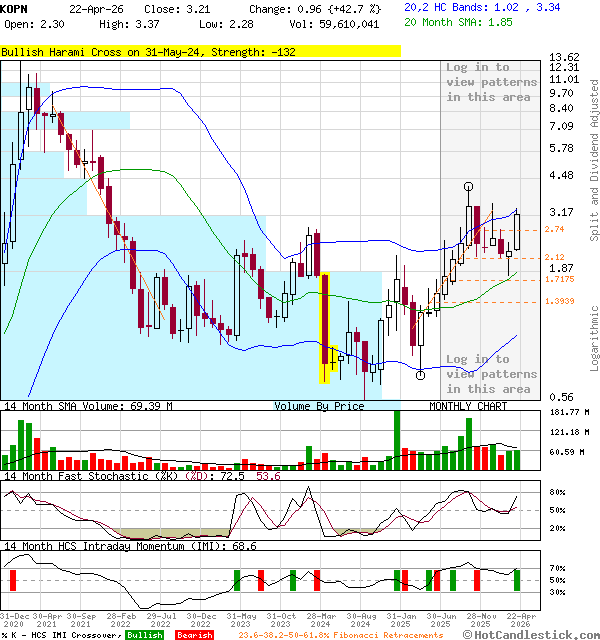This screenshot has width=600, height=640.
Task: Click the KOPN ticker symbol
Action: 14,8
